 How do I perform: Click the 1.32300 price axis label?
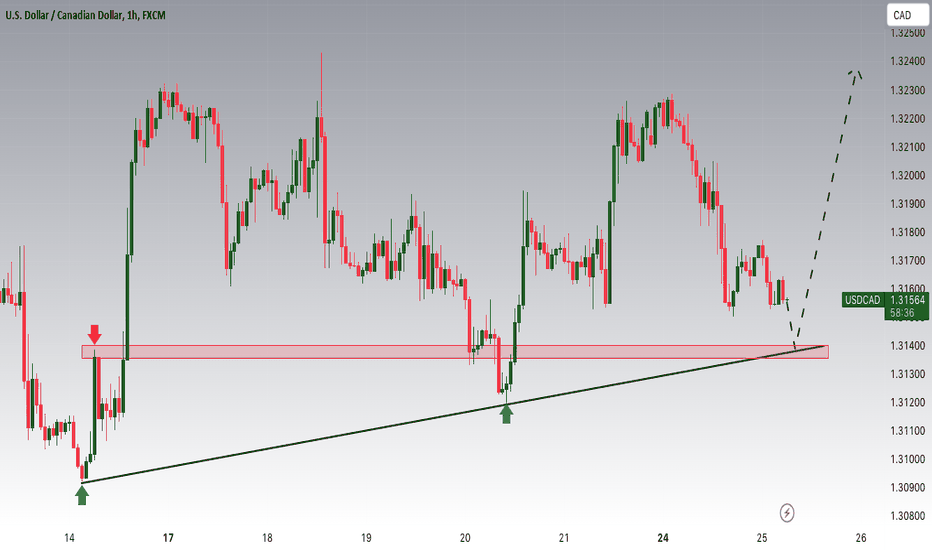tap(908, 90)
